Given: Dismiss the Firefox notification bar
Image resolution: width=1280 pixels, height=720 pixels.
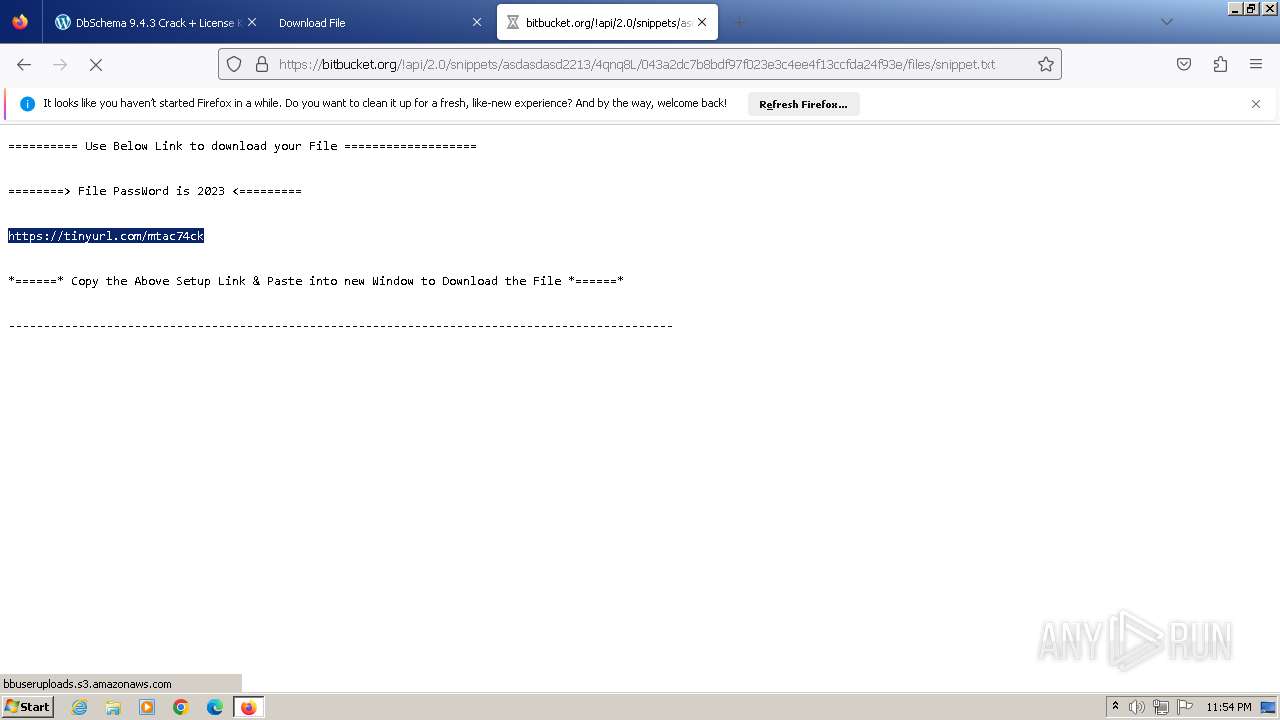Looking at the screenshot, I should pos(1256,104).
